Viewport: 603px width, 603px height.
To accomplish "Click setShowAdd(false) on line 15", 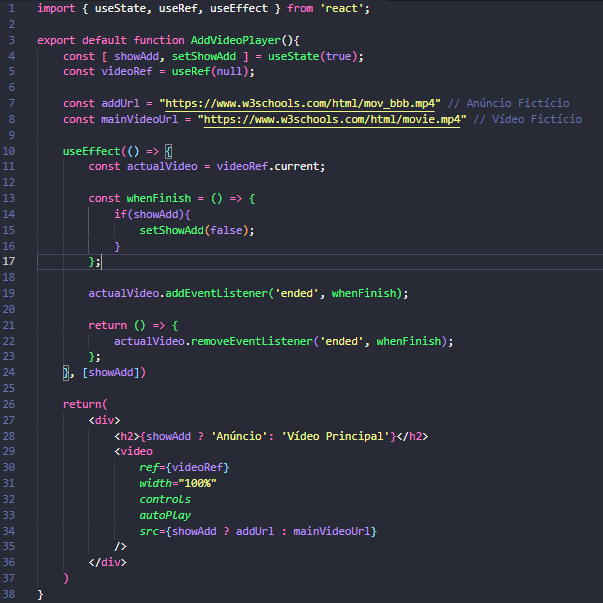I will 194,230.
